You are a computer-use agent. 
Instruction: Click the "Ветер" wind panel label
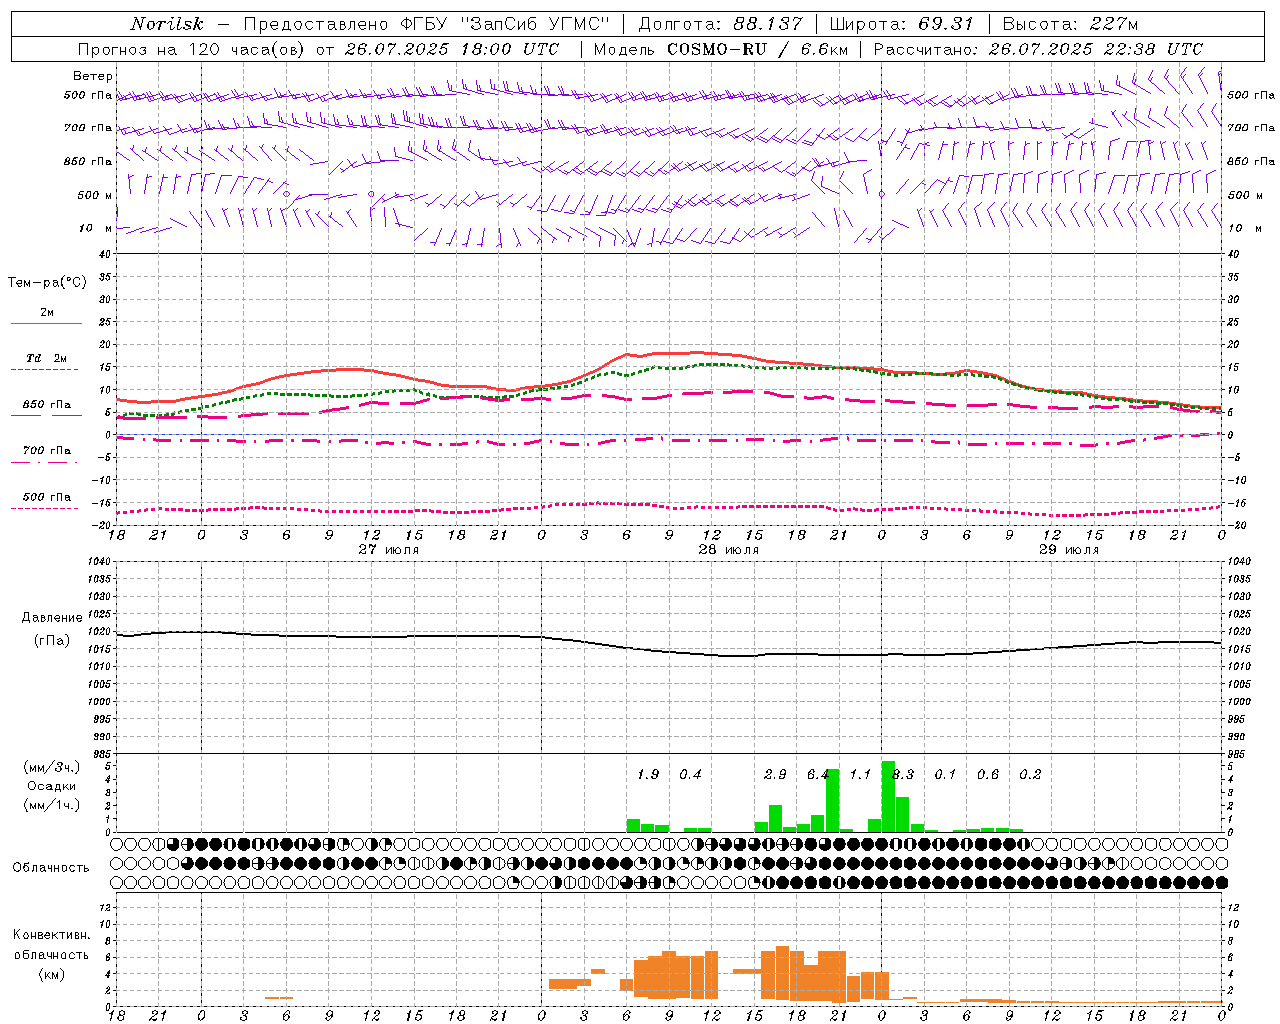(x=93, y=76)
